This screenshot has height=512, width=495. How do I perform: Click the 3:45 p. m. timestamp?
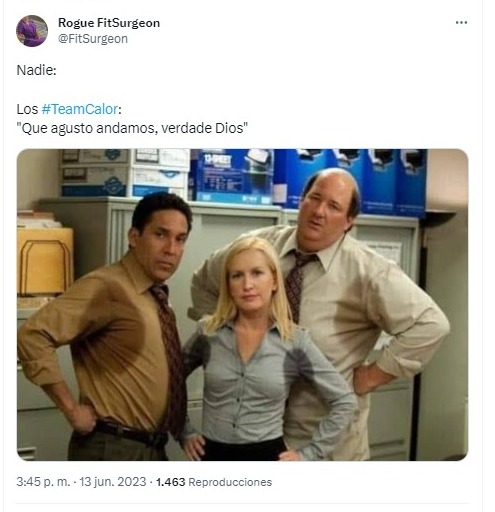[x=43, y=482]
